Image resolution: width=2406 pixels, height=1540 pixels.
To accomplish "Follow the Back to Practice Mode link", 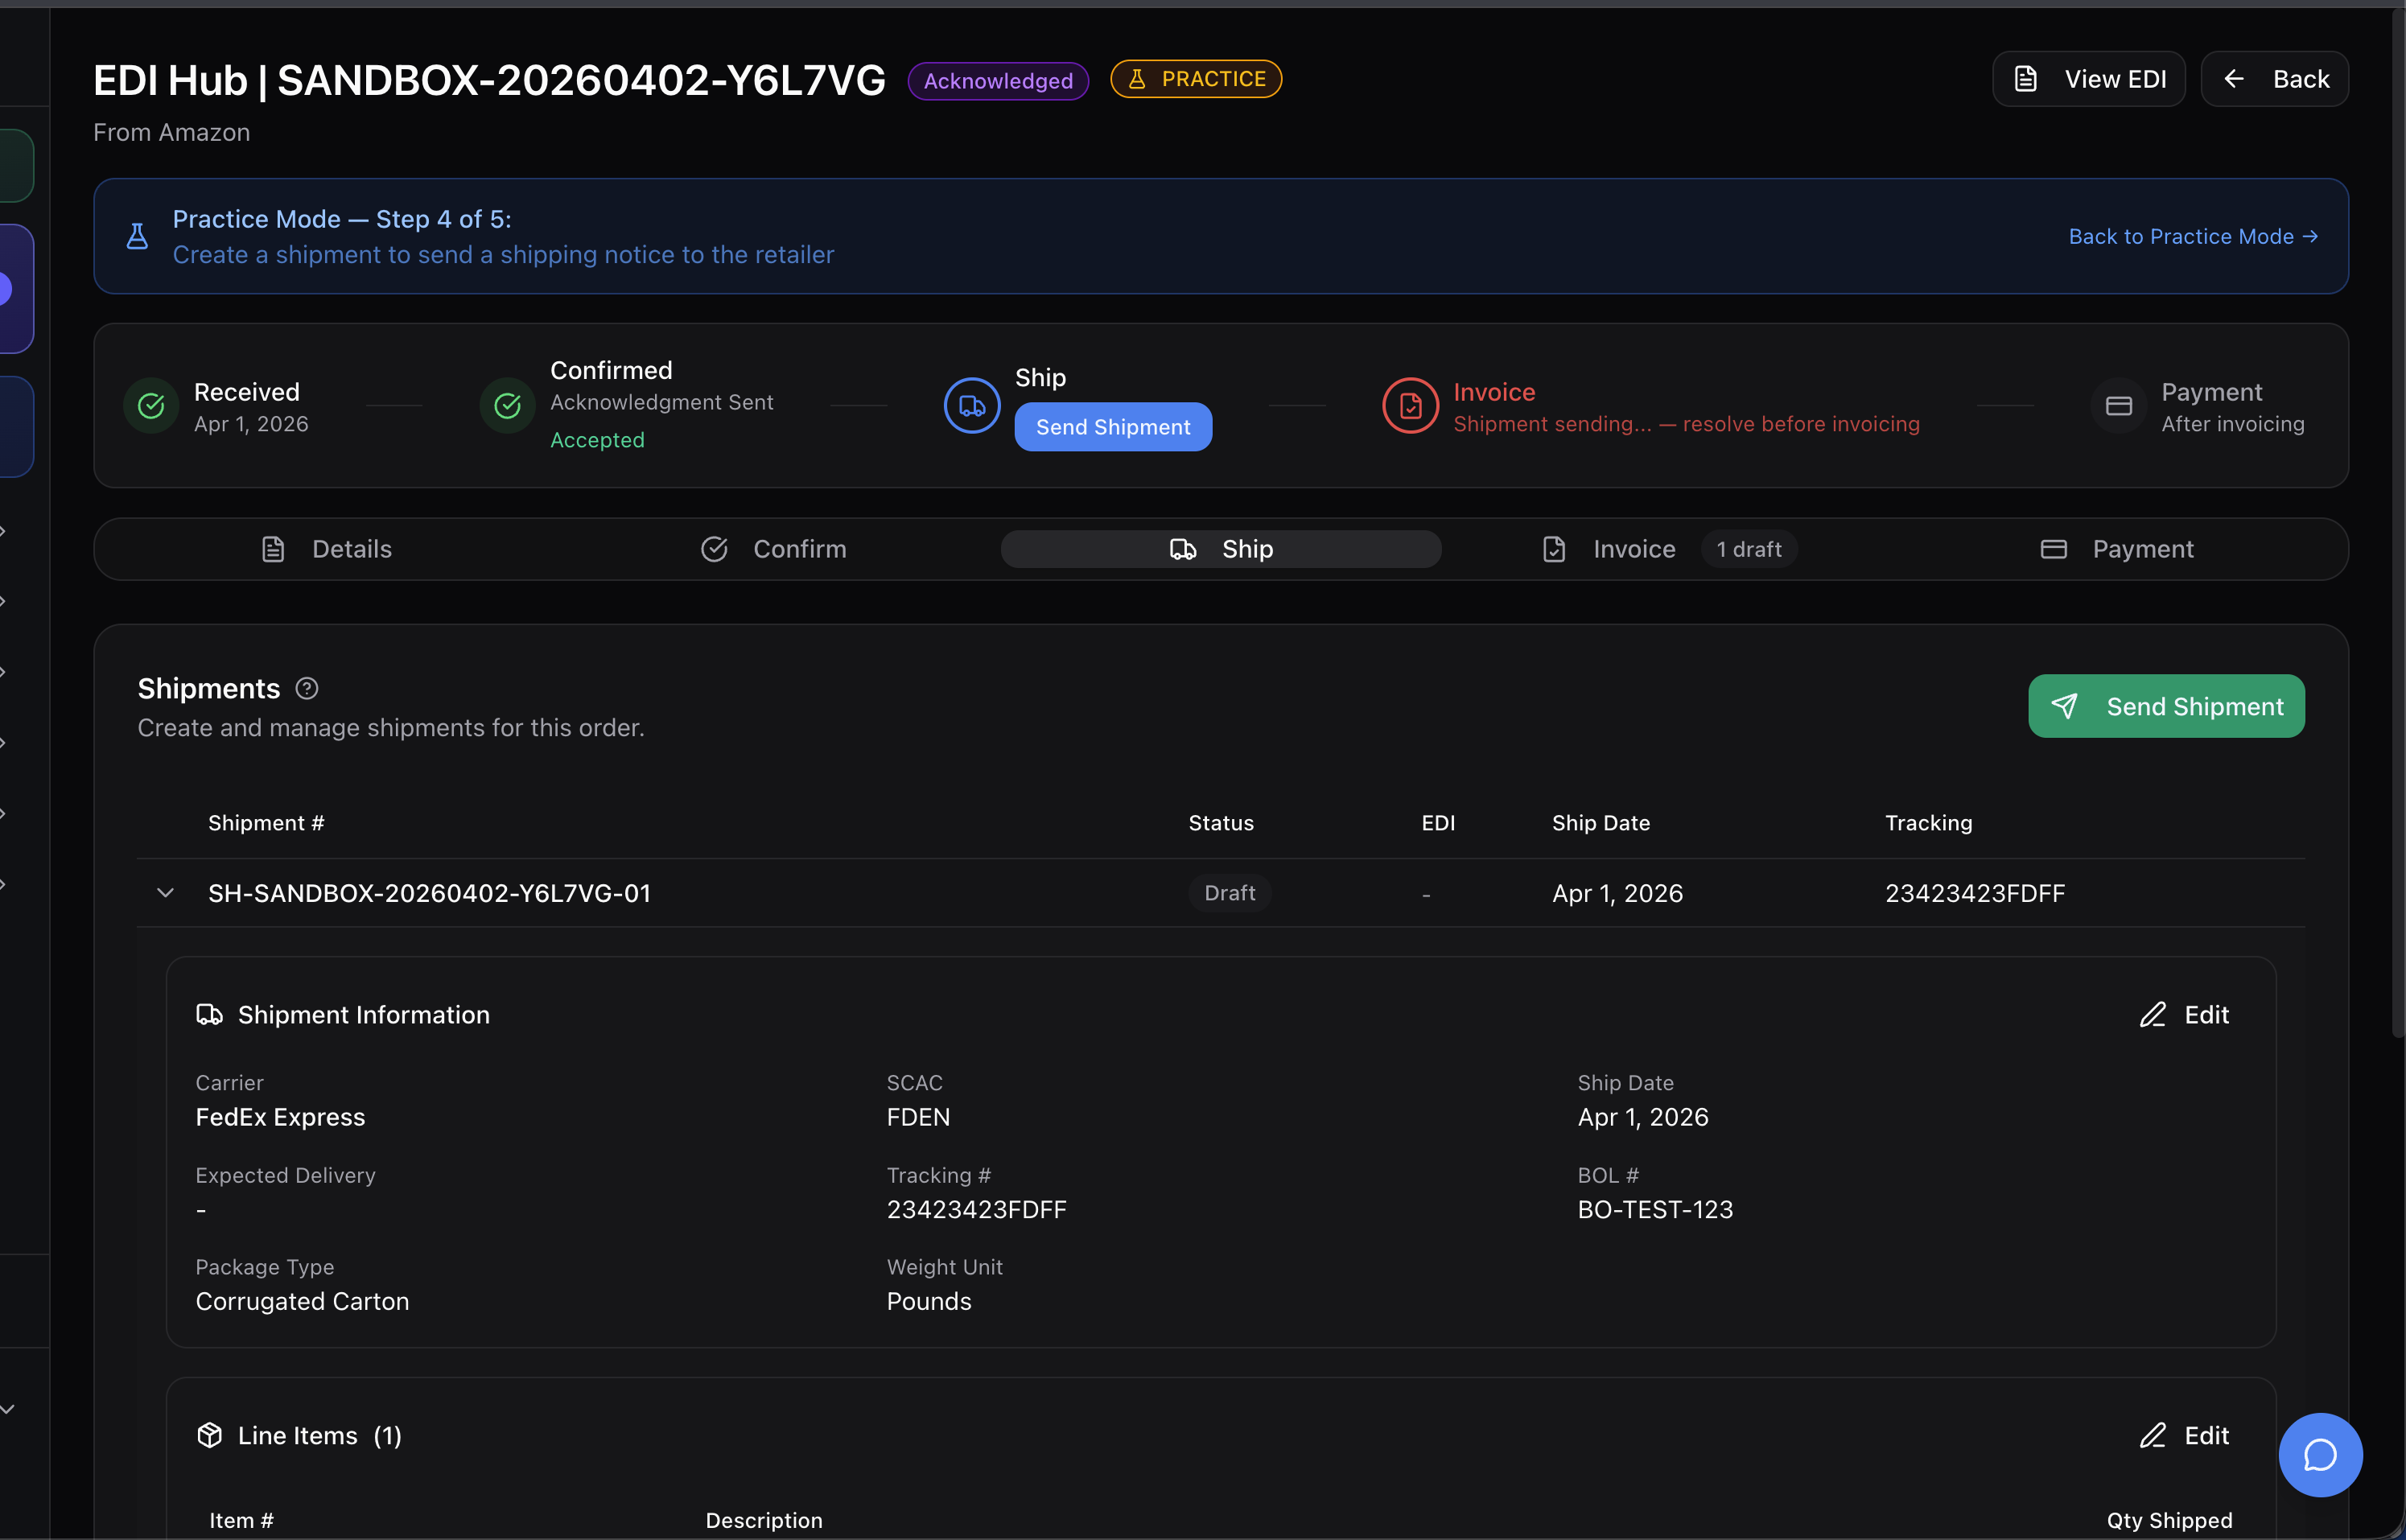I will click(x=2192, y=236).
